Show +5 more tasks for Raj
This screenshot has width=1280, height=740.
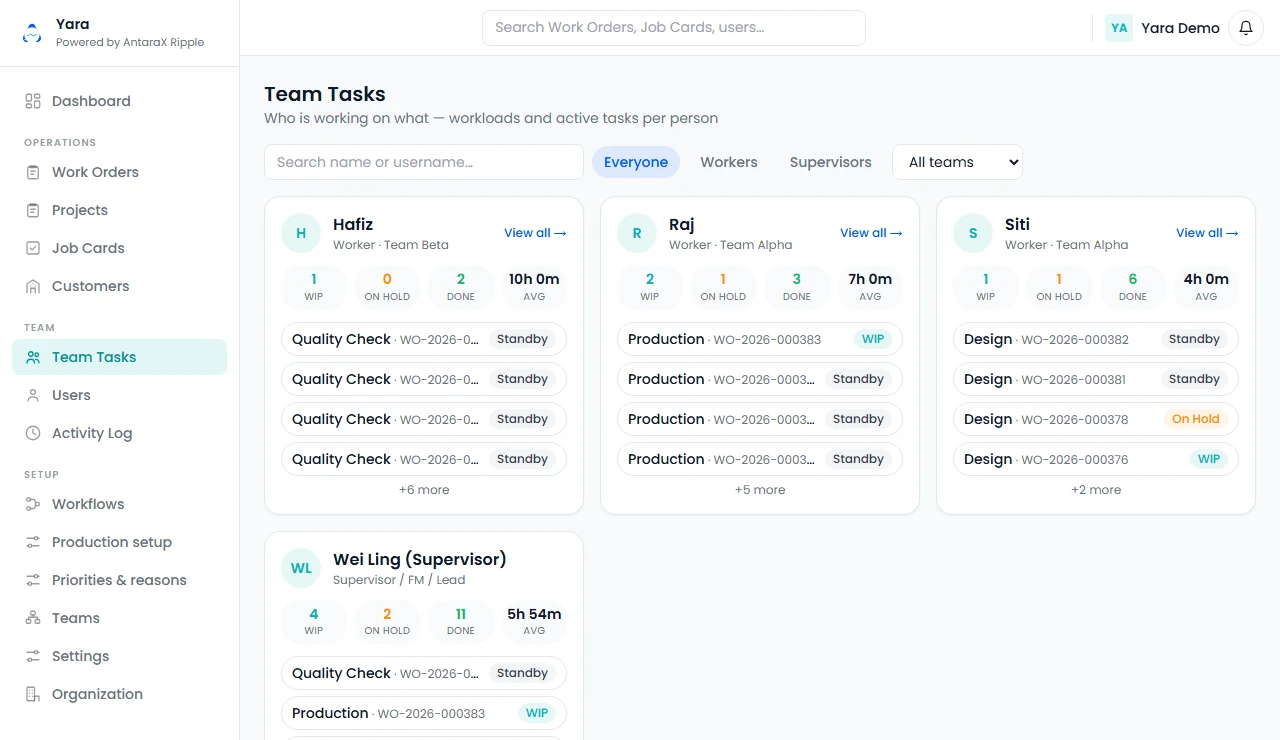760,490
